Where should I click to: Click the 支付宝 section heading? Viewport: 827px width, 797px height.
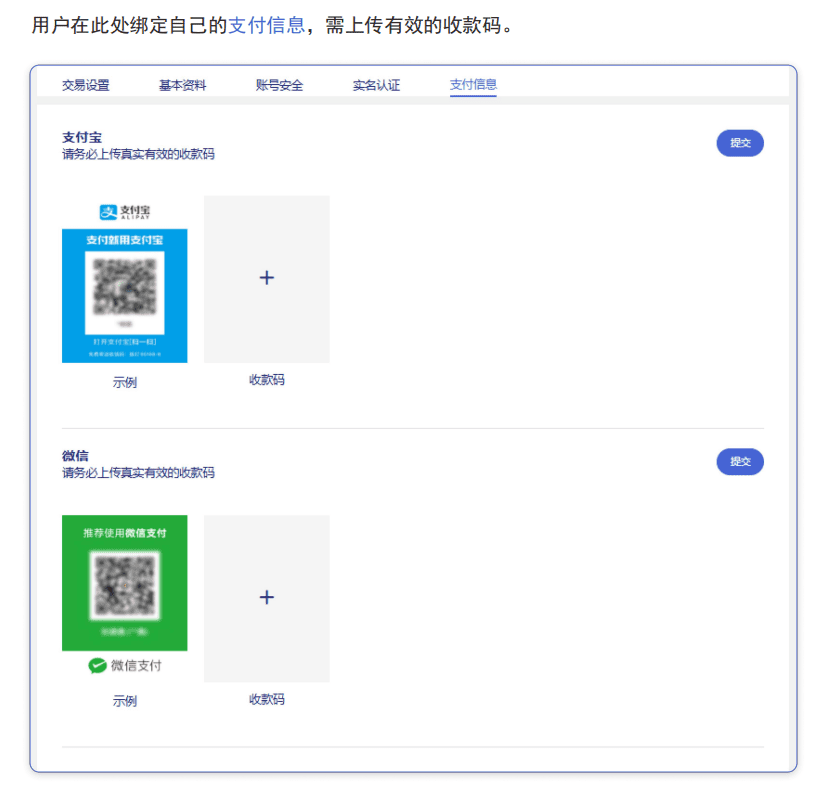pos(82,138)
